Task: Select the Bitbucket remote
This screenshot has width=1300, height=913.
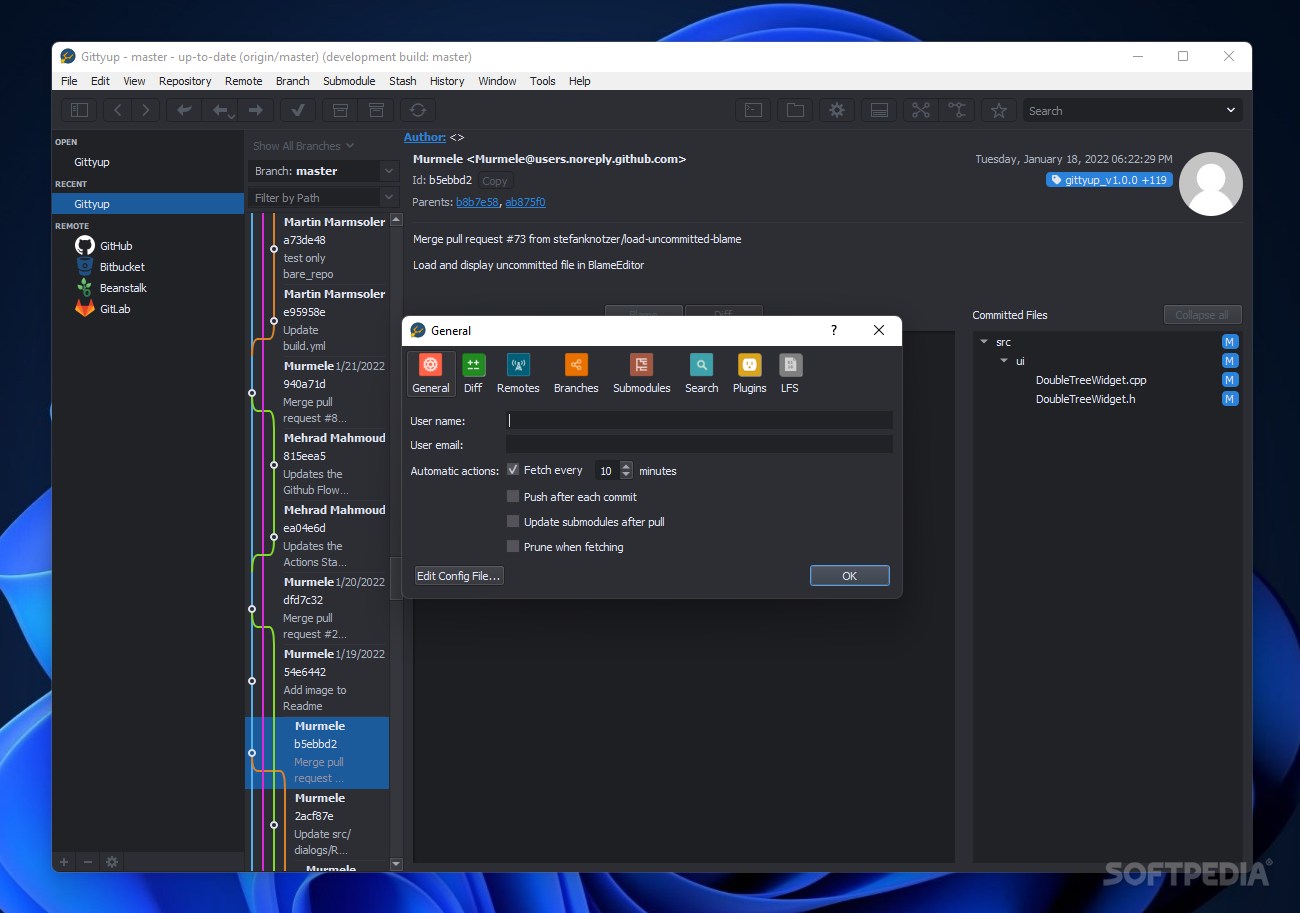Action: [110, 267]
